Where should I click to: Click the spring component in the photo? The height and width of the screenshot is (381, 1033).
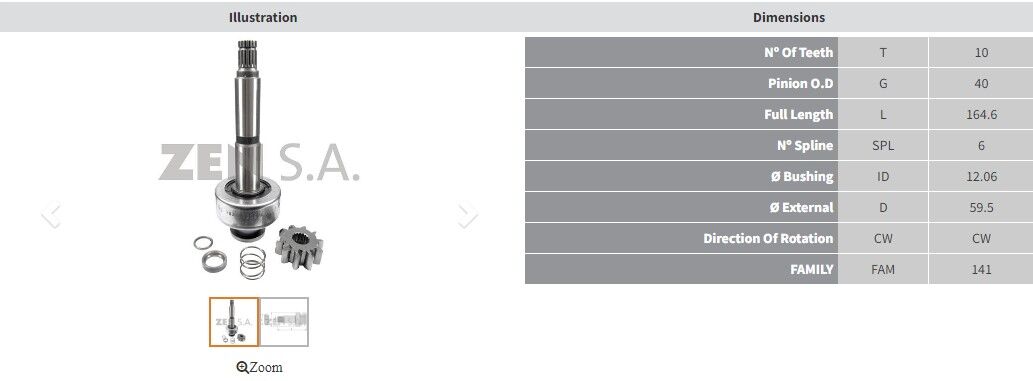coord(252,262)
